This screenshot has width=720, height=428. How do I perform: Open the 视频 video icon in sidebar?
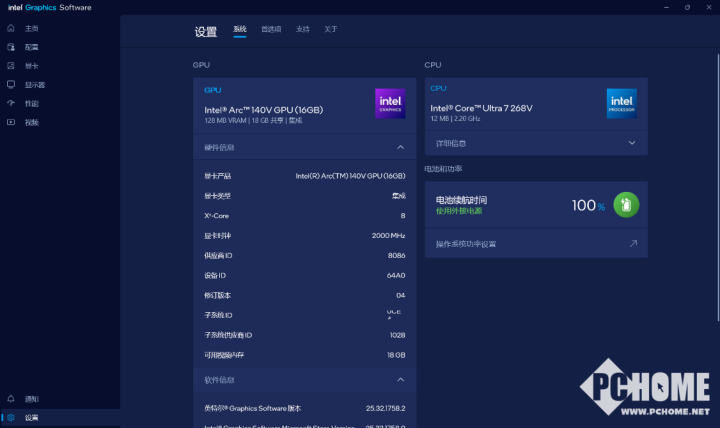11,122
